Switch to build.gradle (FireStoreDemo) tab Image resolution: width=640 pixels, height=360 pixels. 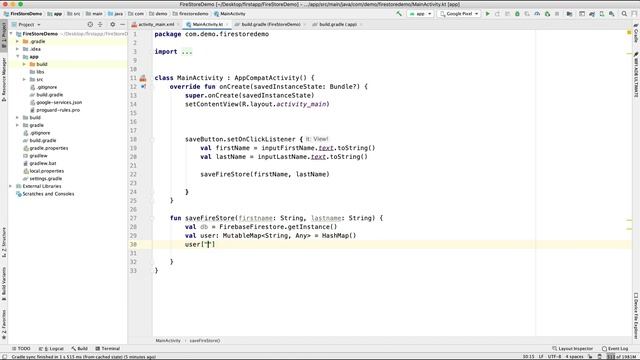pos(270,24)
